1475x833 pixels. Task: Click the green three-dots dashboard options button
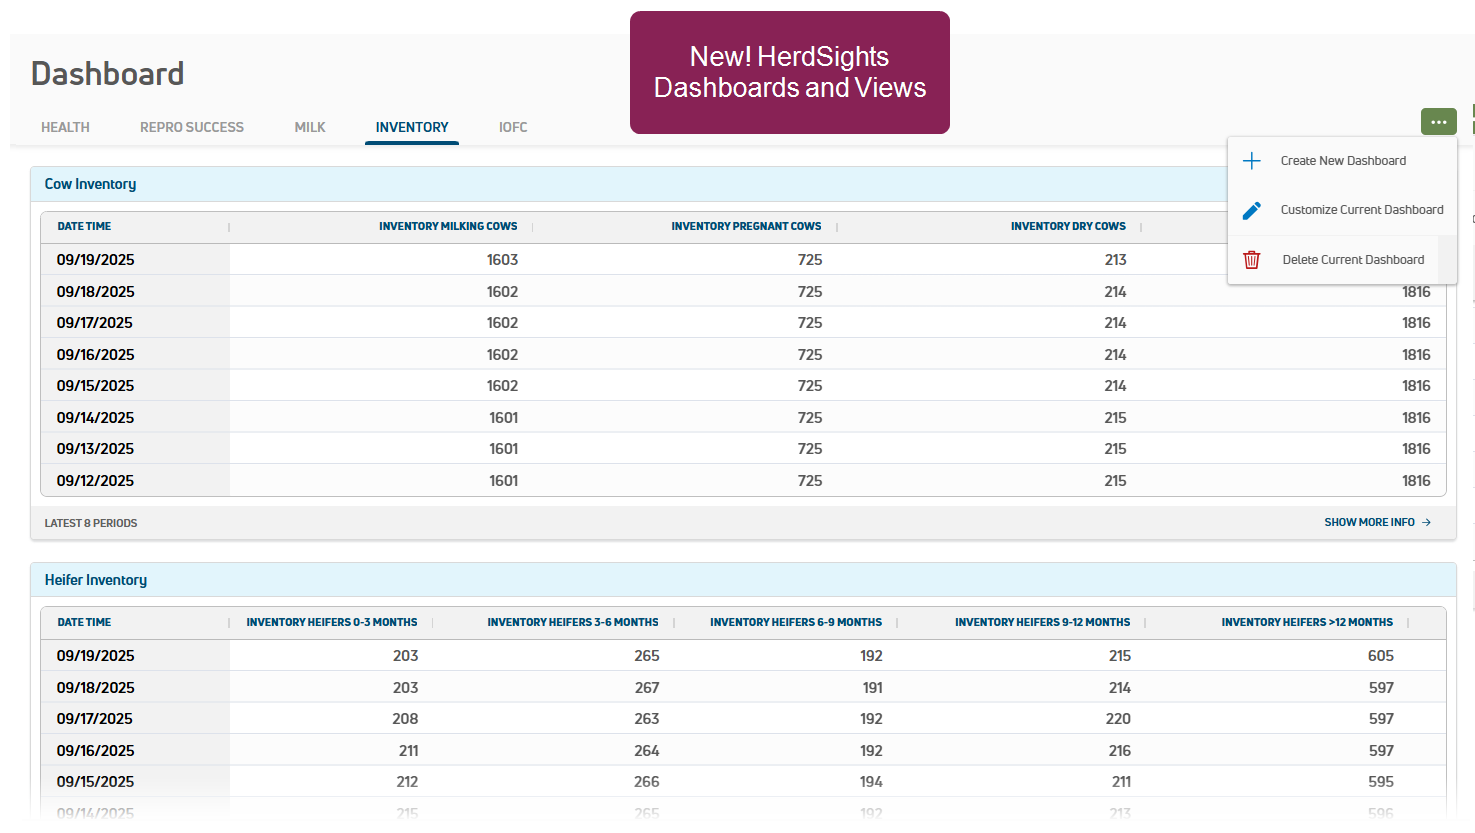click(x=1438, y=122)
